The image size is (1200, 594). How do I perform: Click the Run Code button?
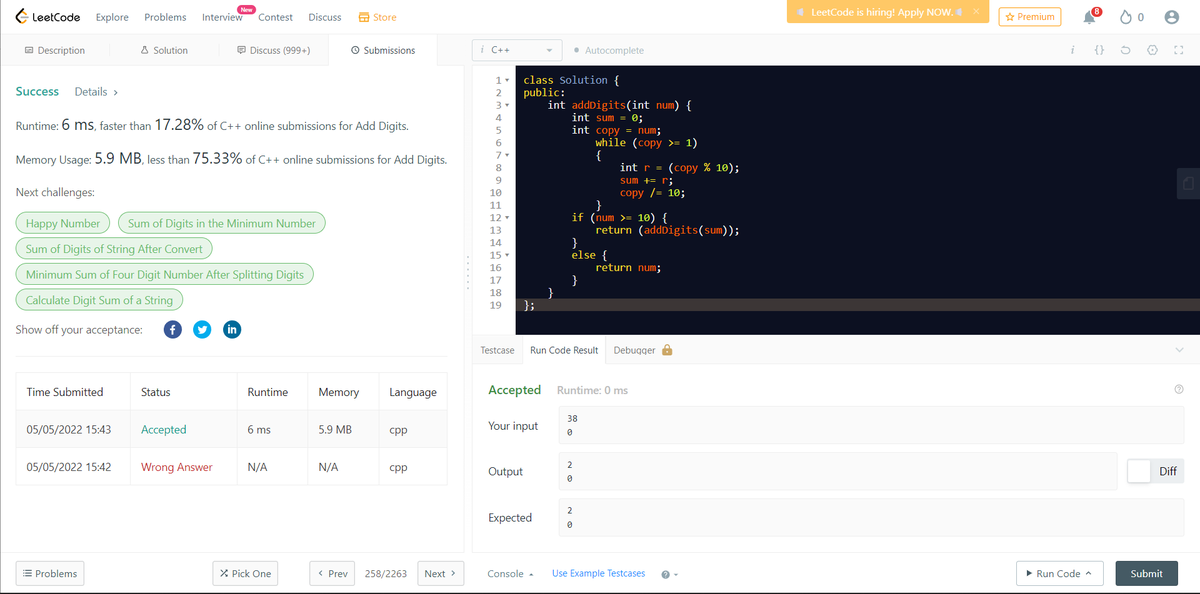pyautogui.click(x=1058, y=573)
